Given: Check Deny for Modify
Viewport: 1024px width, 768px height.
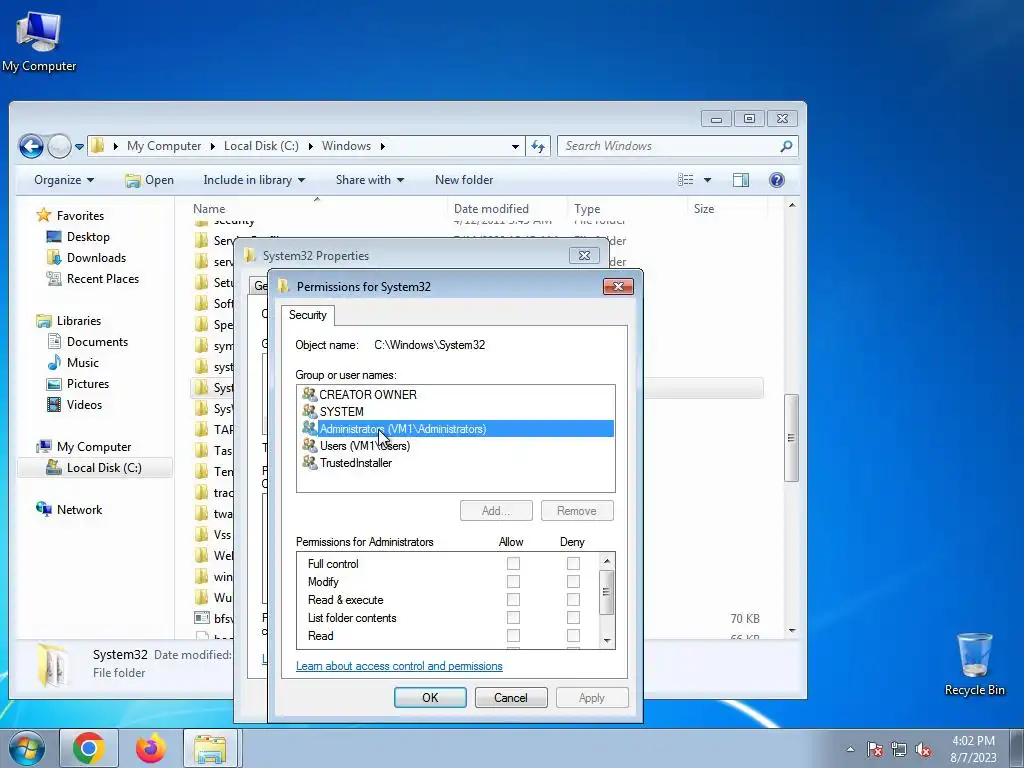Looking at the screenshot, I should tap(573, 581).
